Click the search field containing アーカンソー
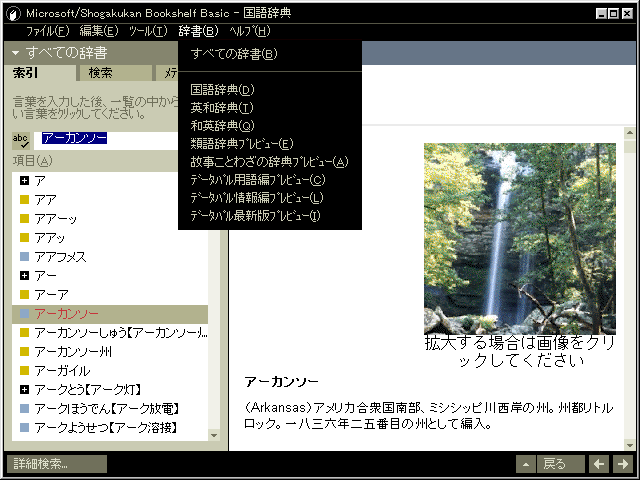The width and height of the screenshot is (640, 480). [x=120, y=141]
